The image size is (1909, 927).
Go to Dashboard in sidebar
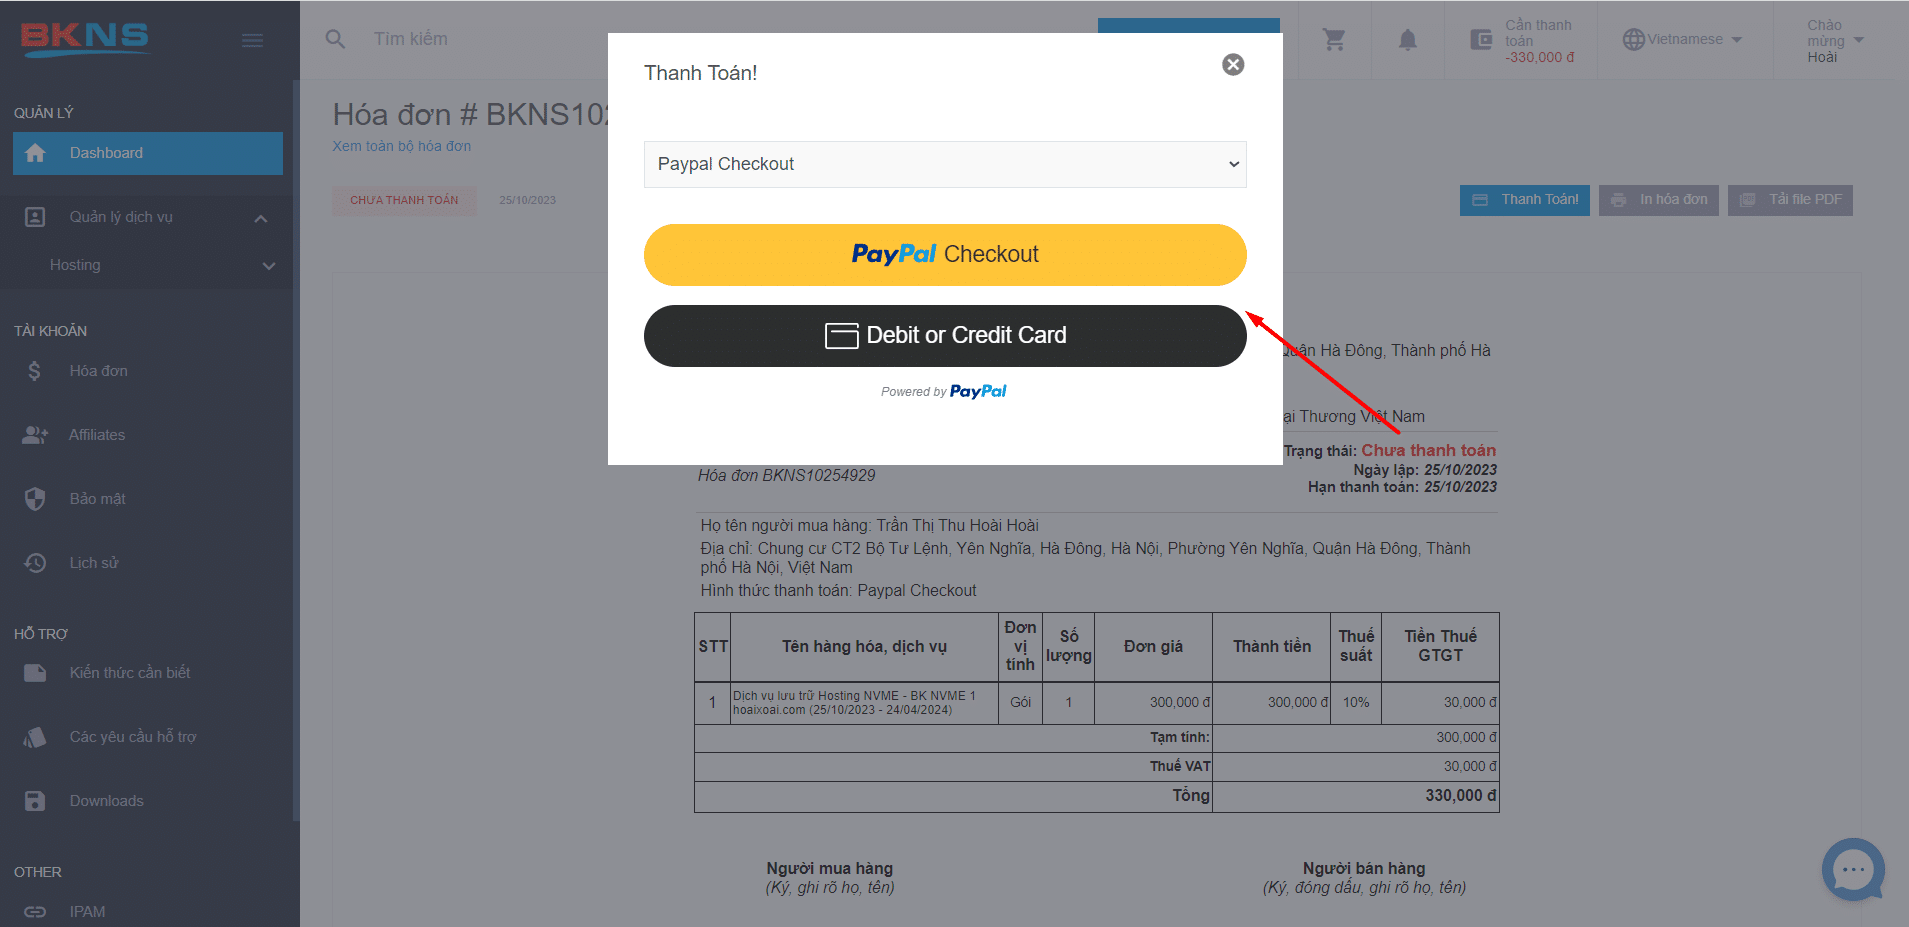coord(148,153)
